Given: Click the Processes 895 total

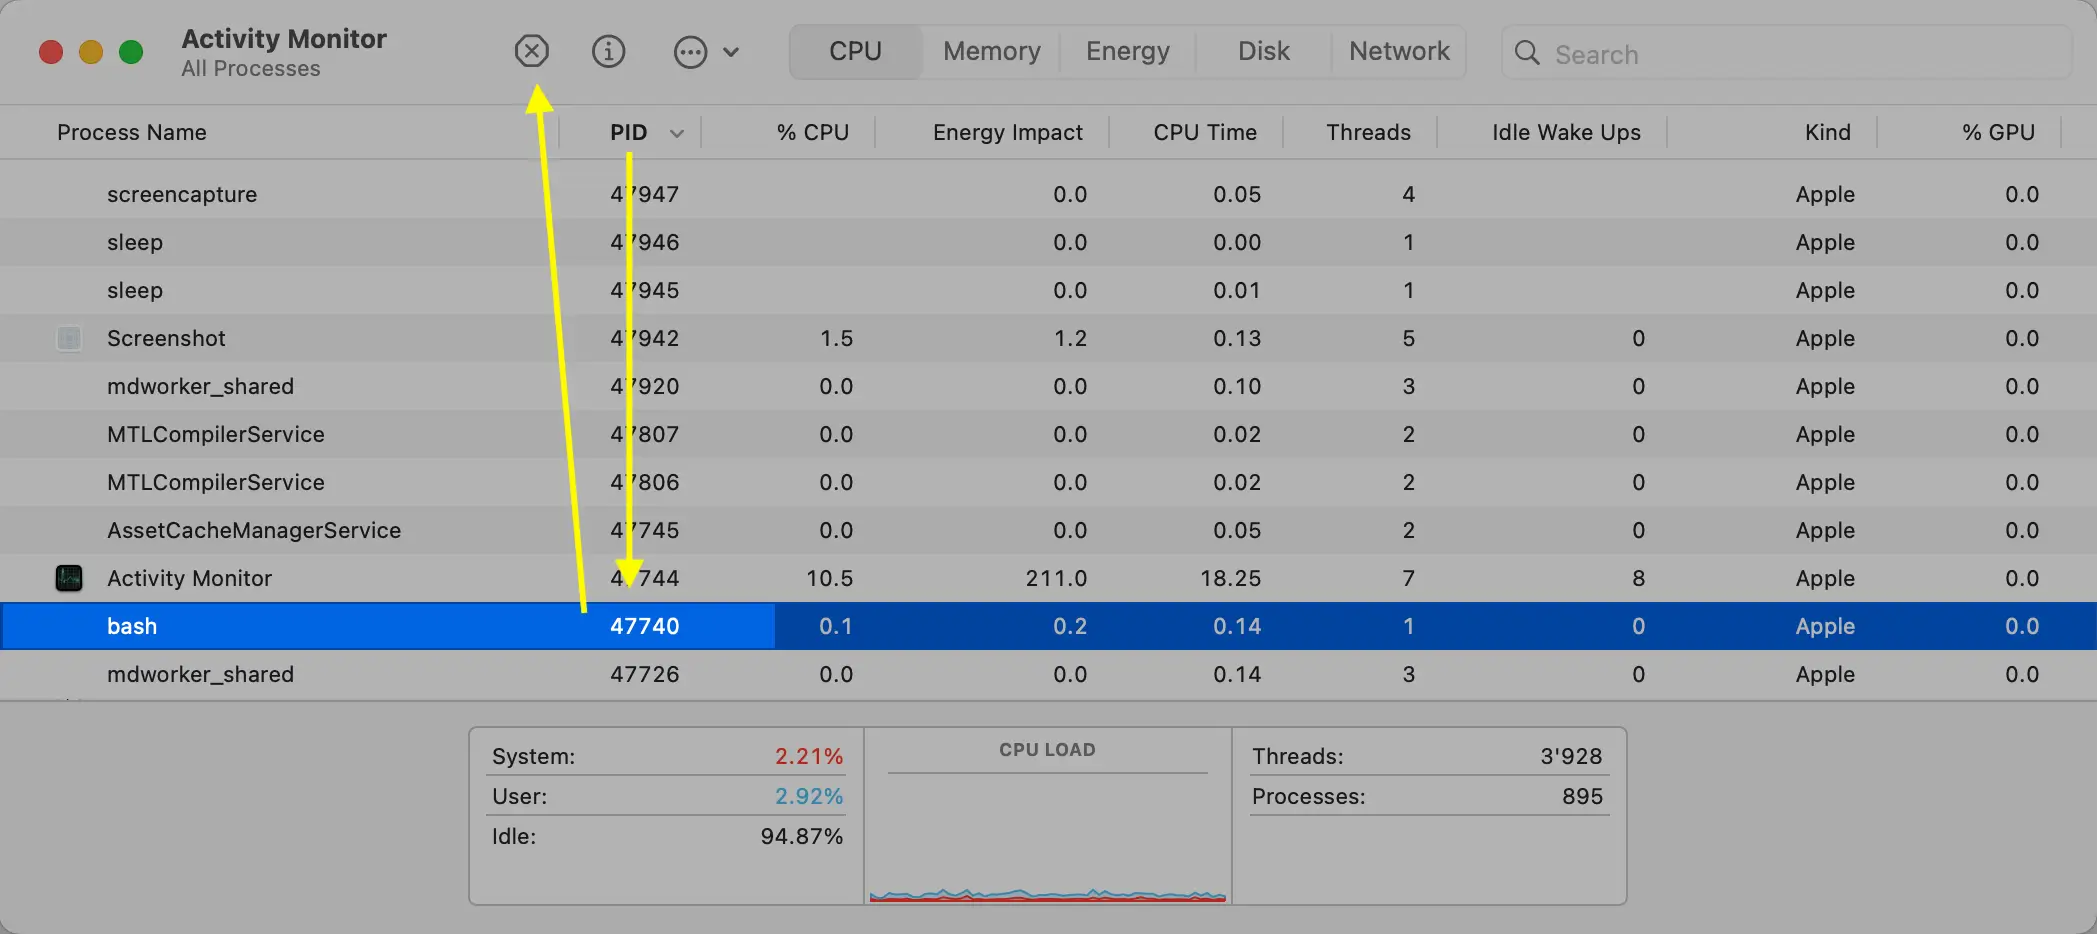Looking at the screenshot, I should pyautogui.click(x=1427, y=796).
